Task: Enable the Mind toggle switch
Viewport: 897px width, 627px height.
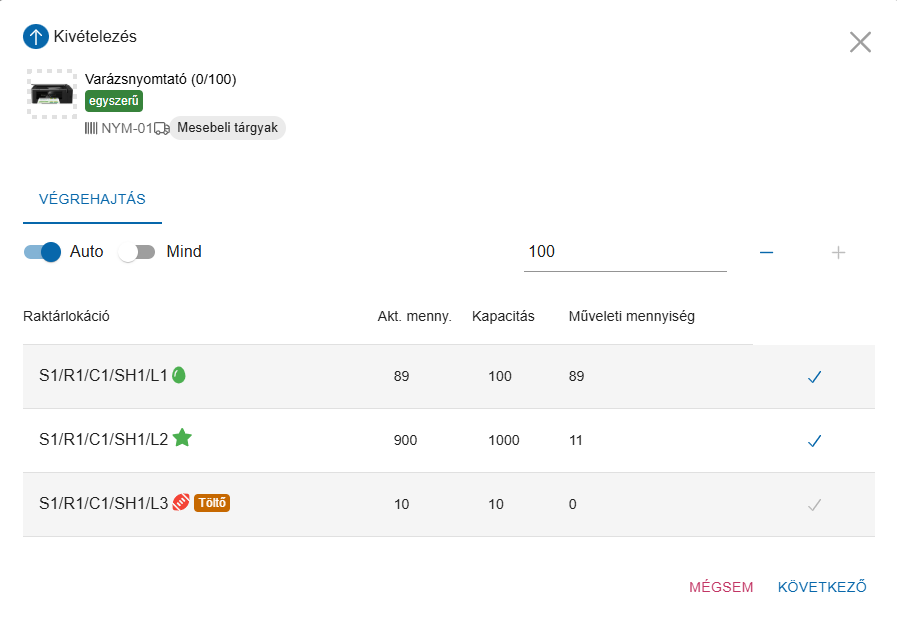Action: 136,252
